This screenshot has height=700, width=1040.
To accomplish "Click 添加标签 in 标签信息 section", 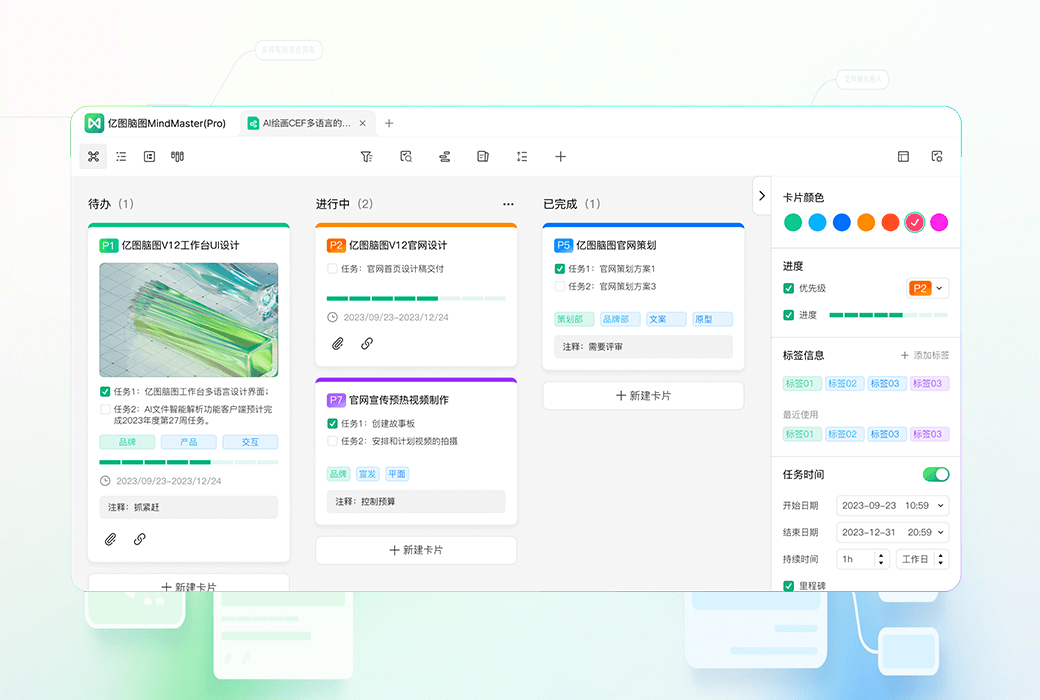I will (x=924, y=355).
